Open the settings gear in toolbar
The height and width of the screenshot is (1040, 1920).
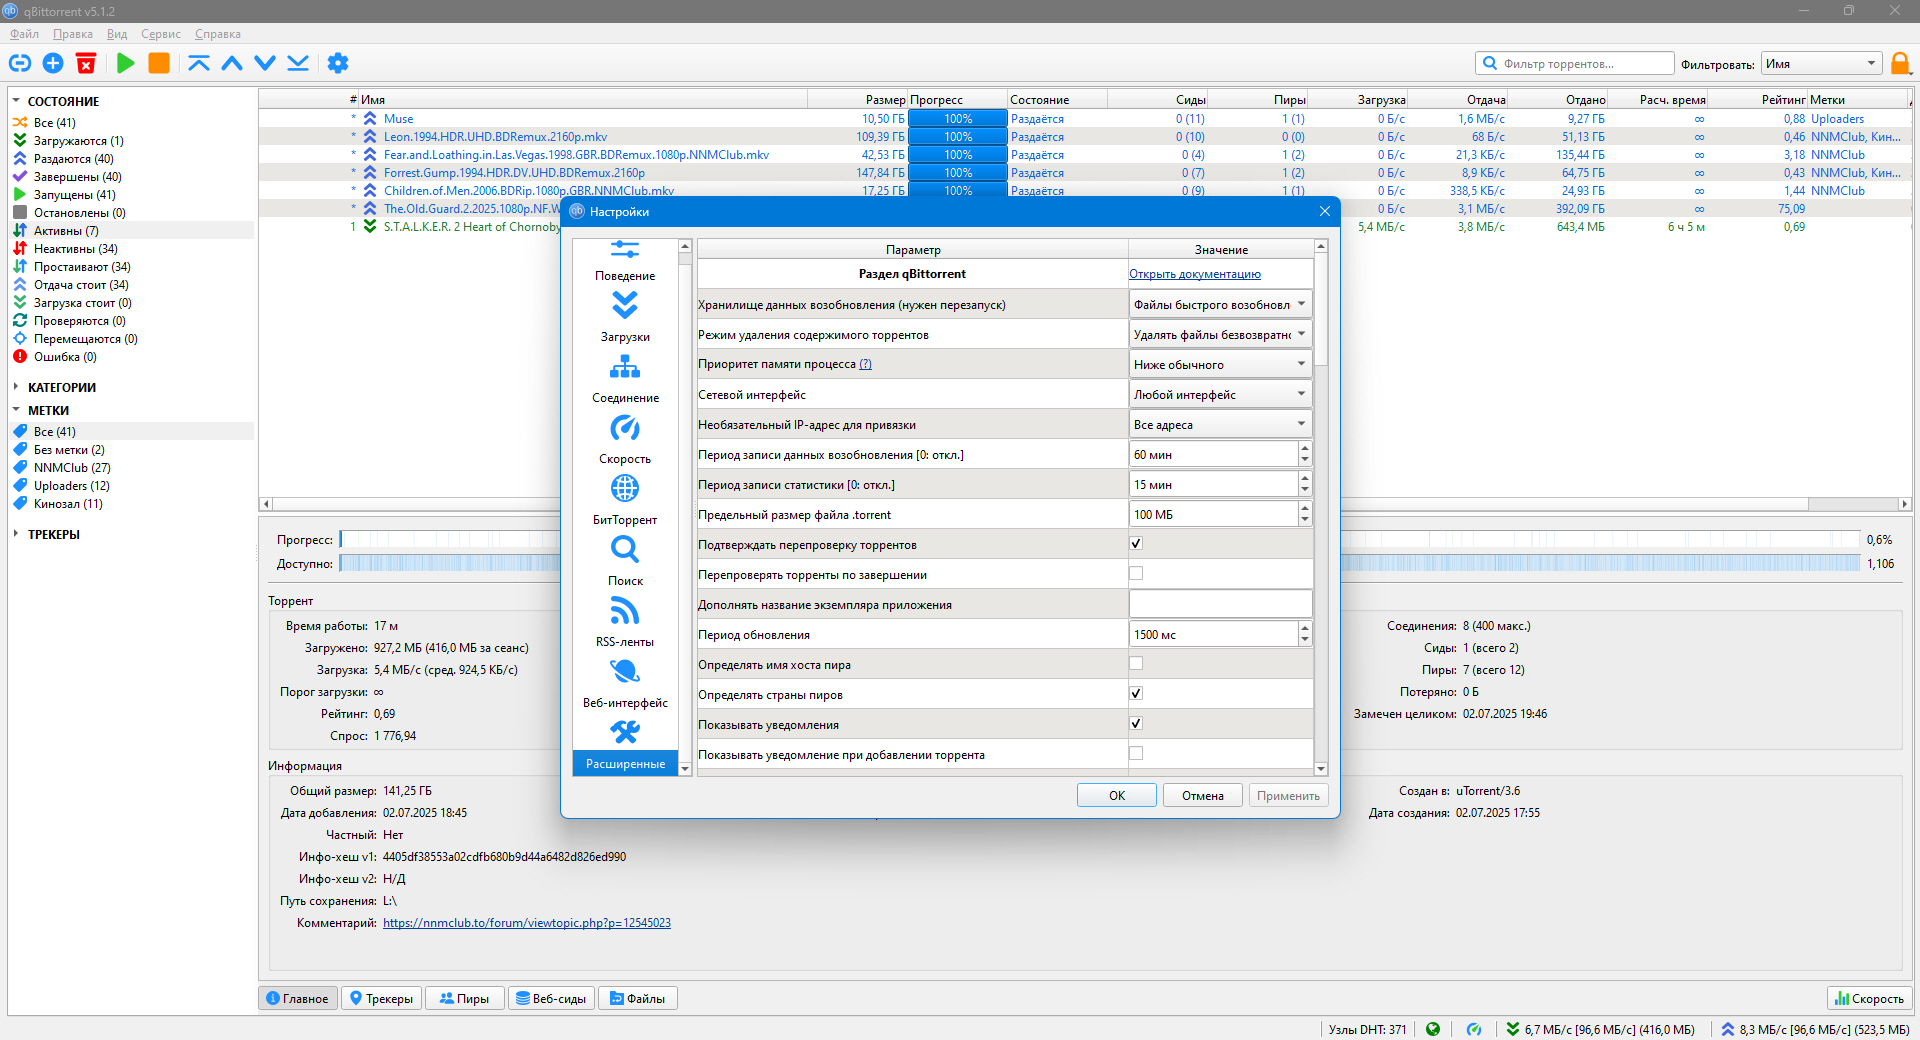tap(338, 63)
